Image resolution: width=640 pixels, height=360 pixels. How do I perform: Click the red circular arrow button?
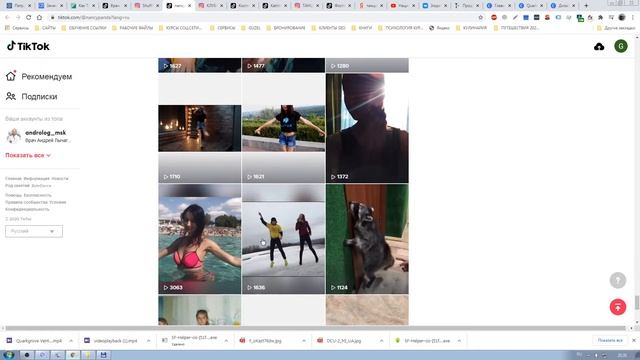click(x=618, y=307)
